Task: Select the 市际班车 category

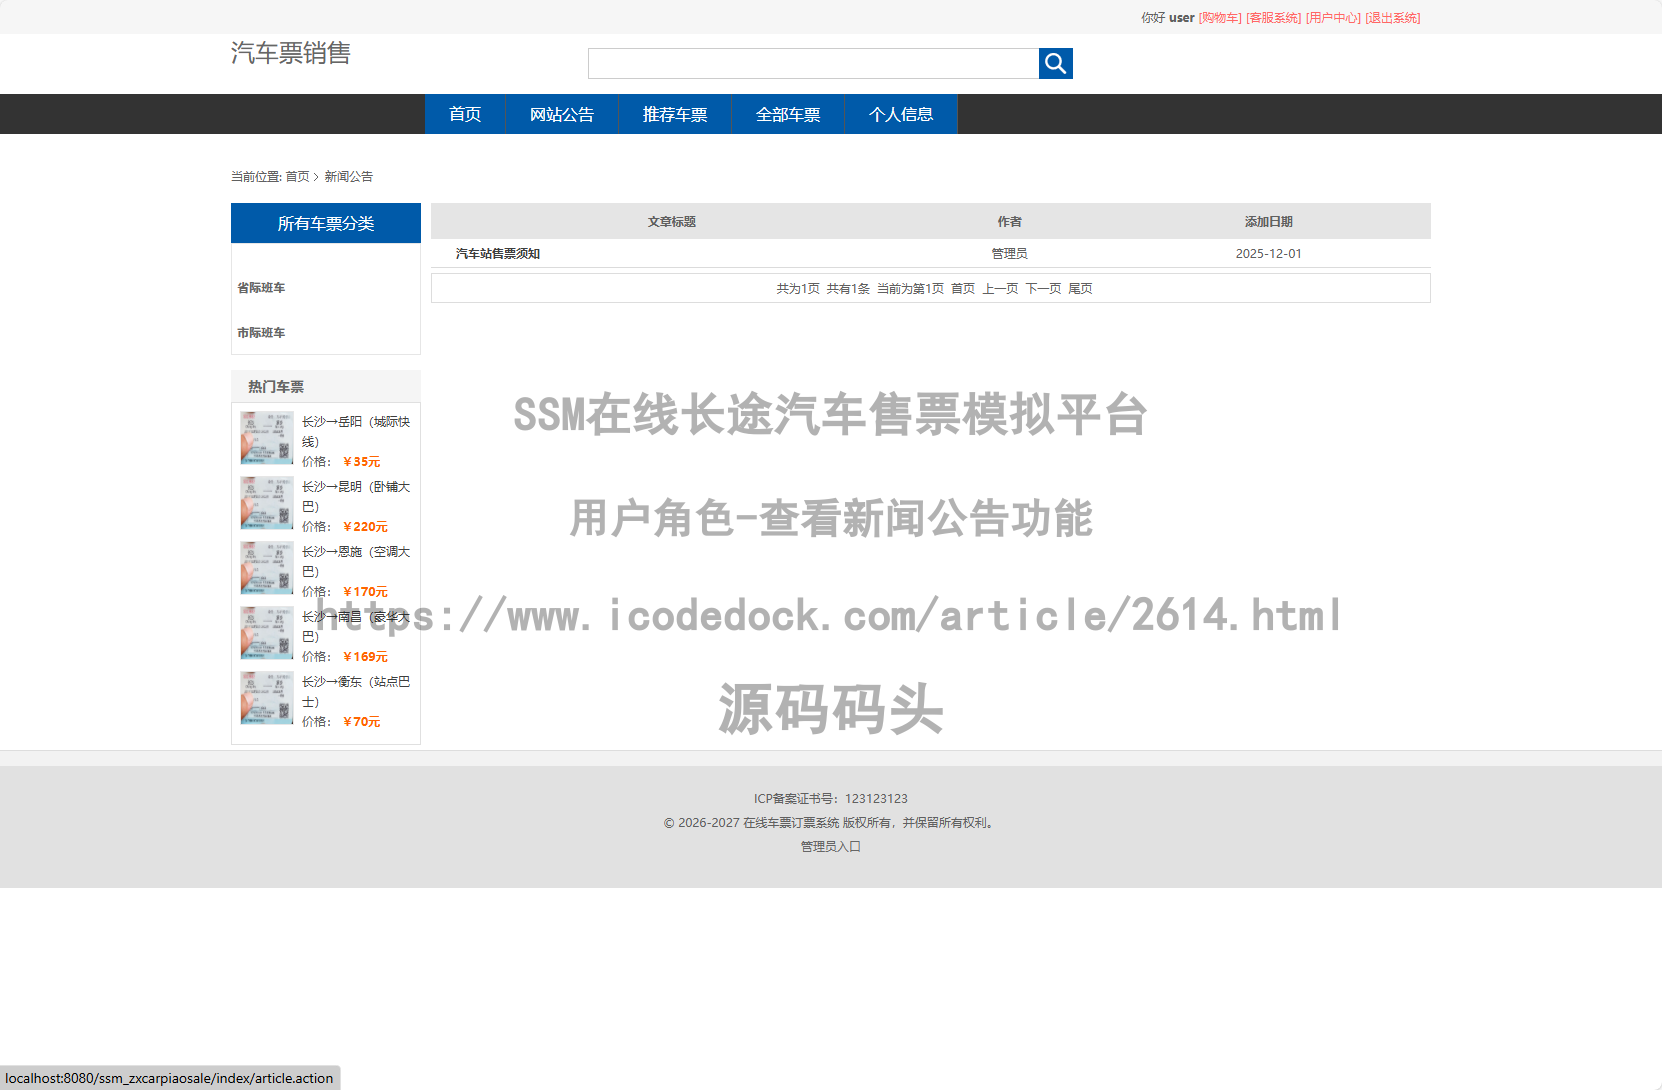Action: click(x=261, y=333)
